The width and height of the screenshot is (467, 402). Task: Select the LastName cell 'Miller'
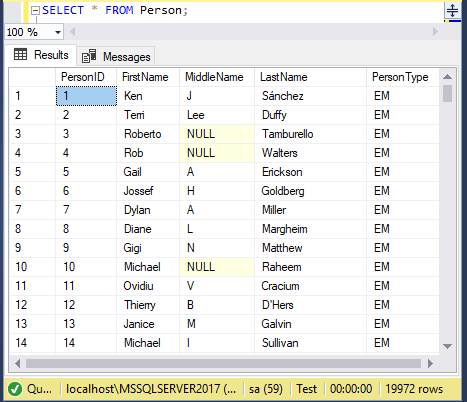pos(310,210)
